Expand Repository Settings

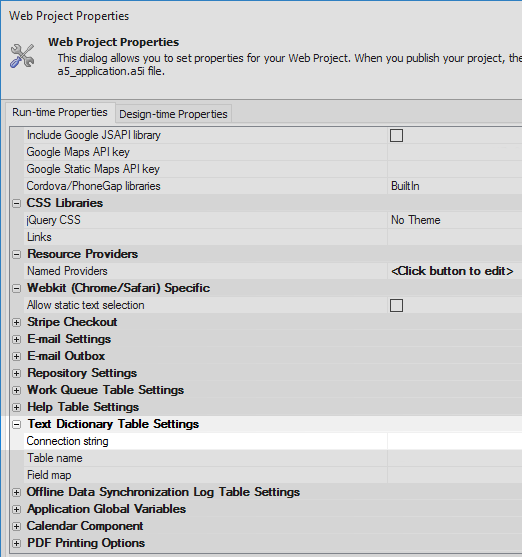click(16, 373)
